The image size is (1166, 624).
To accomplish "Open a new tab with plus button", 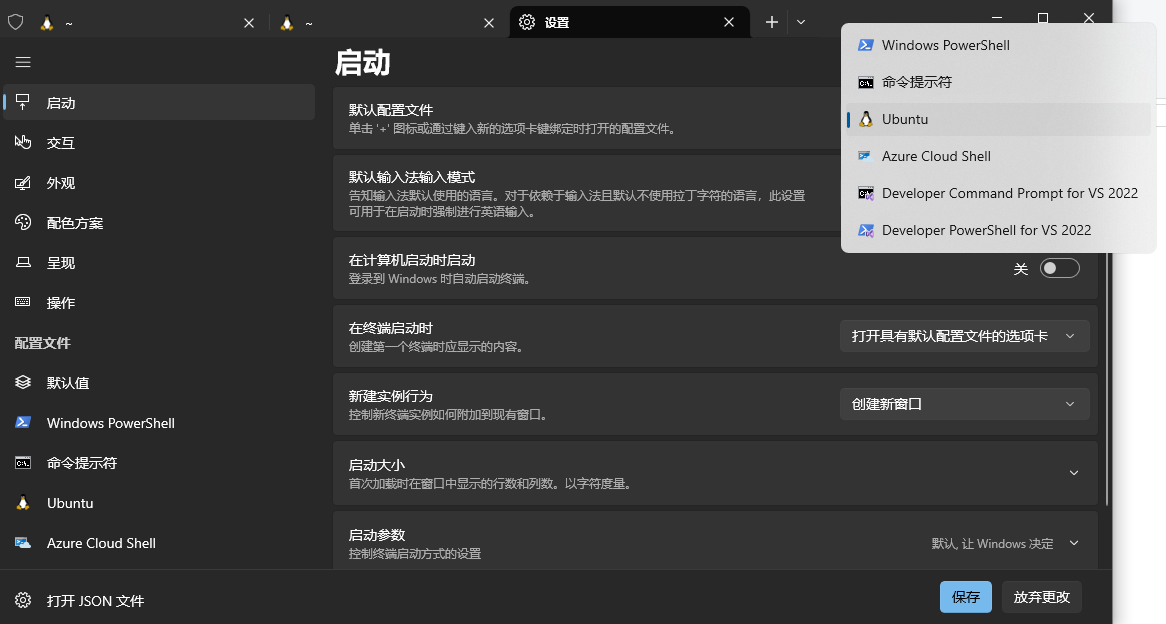I will point(772,22).
